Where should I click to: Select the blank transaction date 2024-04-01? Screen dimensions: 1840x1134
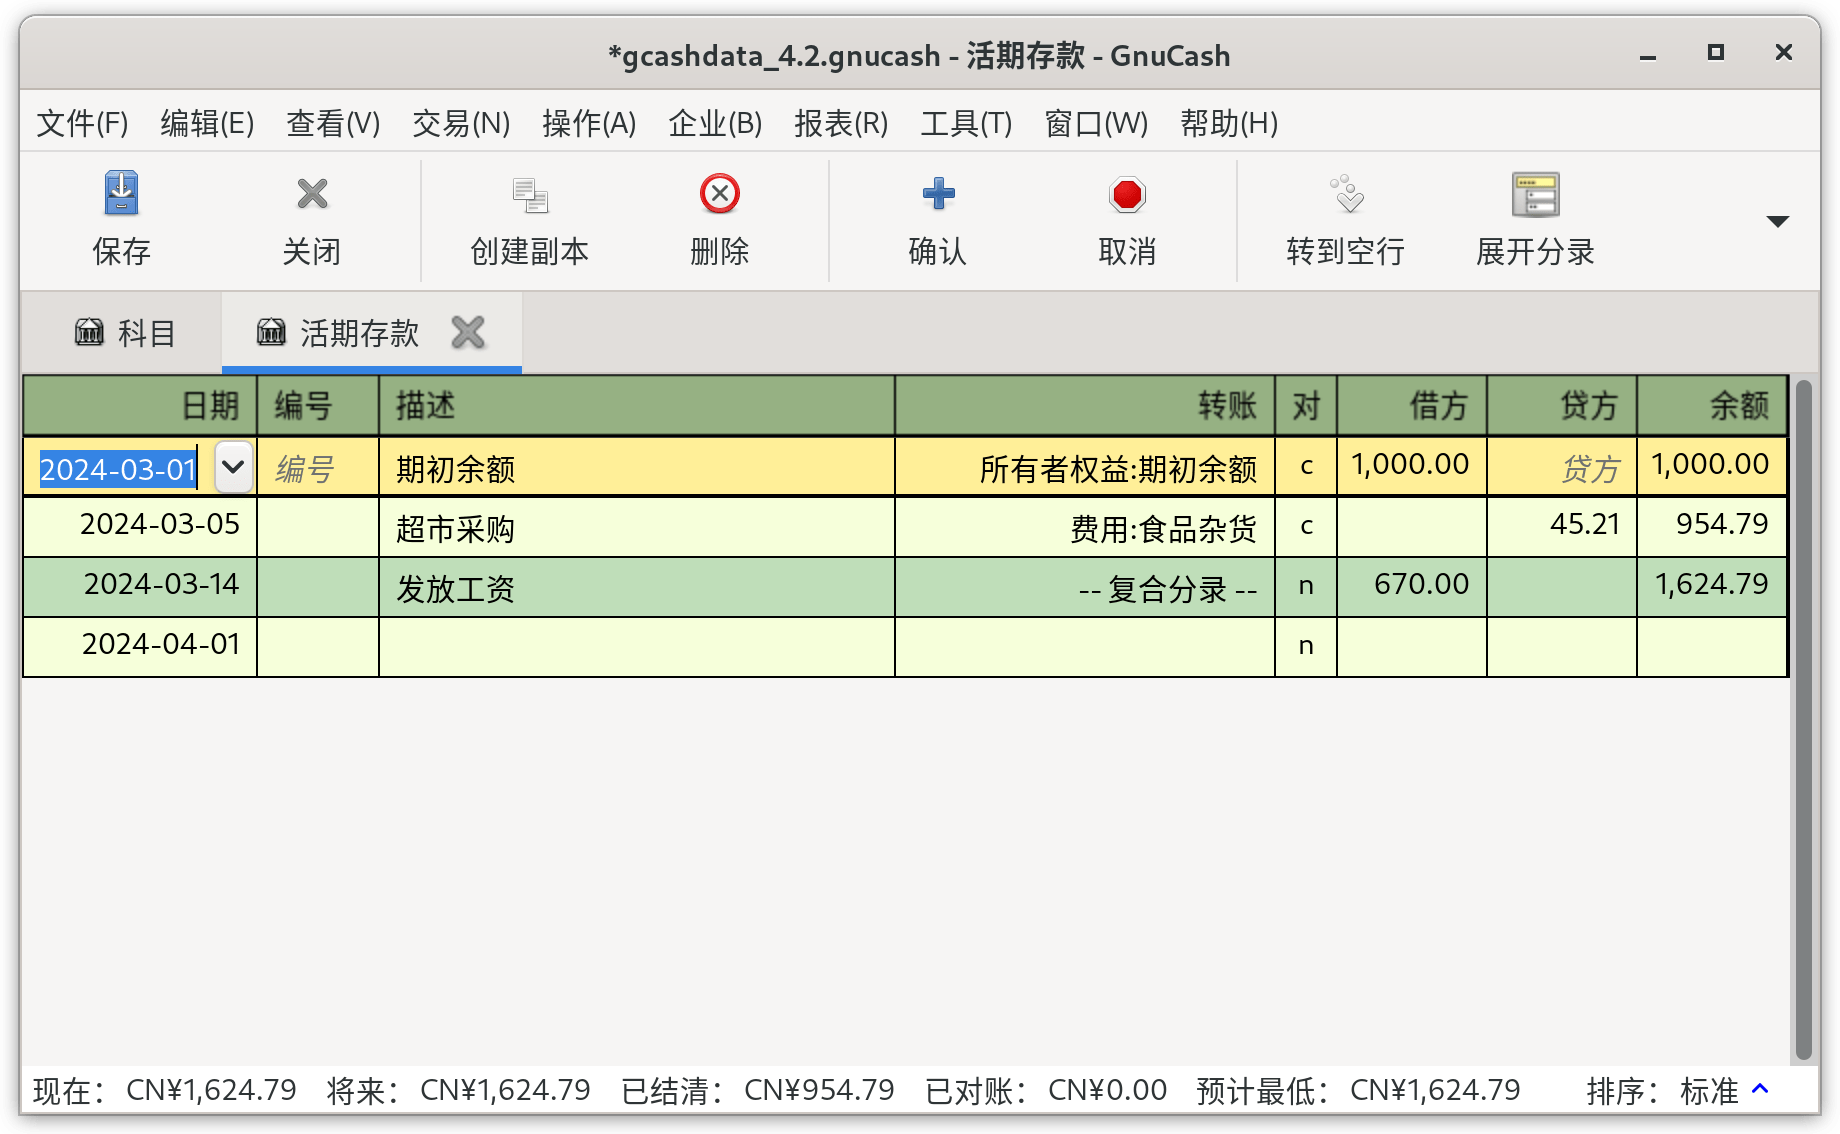click(140, 647)
